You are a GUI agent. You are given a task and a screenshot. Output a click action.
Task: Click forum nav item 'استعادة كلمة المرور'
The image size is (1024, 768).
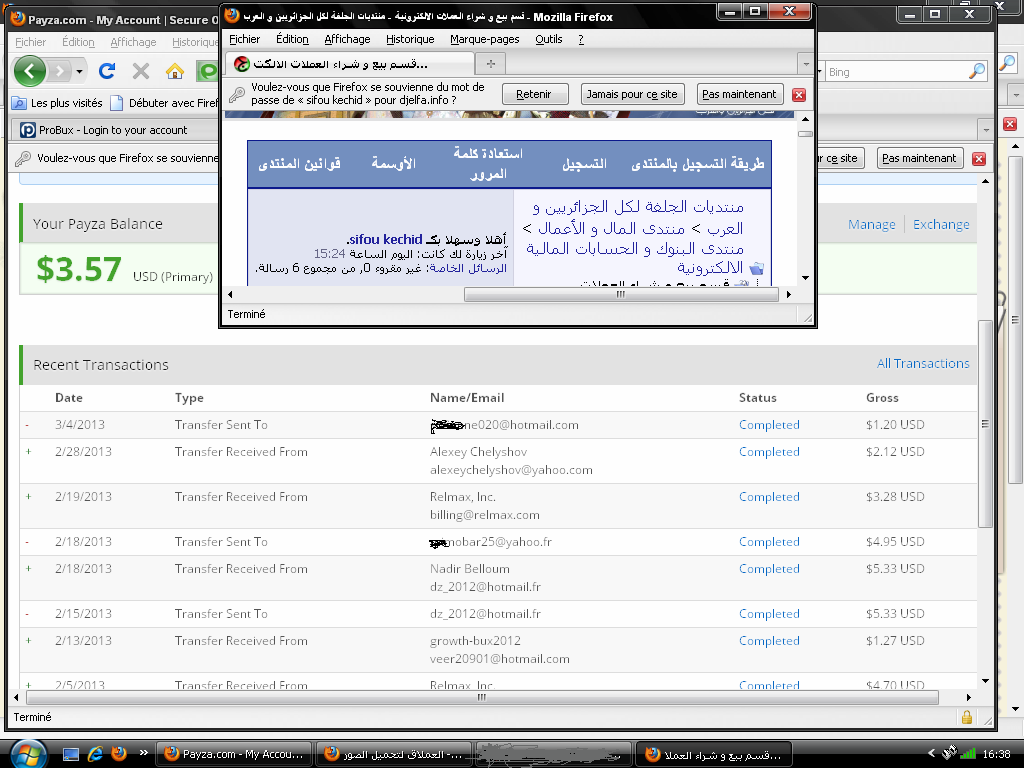pos(488,163)
